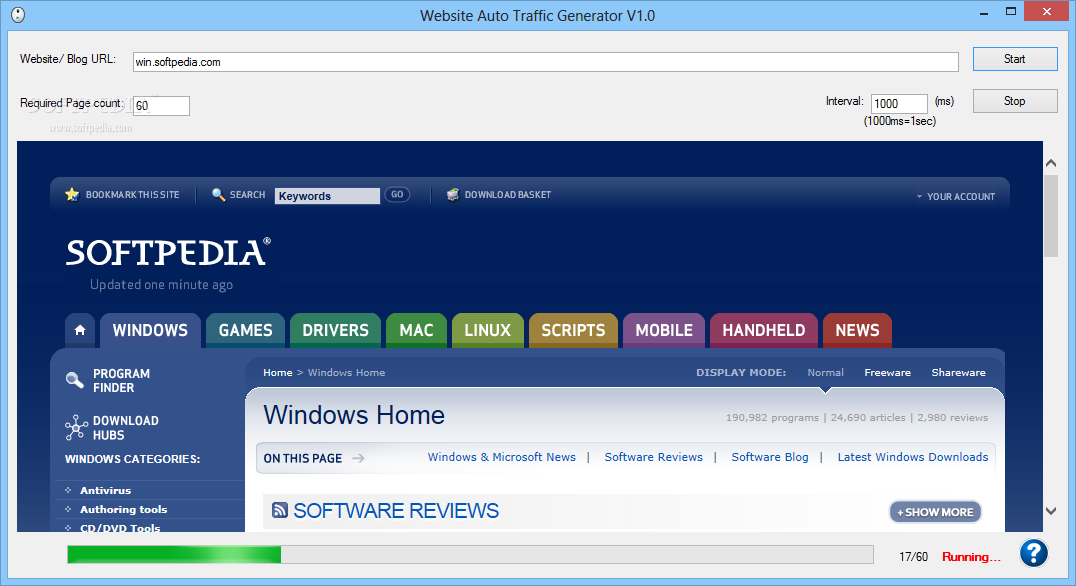This screenshot has width=1076, height=586.
Task: Focus the Keywords search box
Action: pos(327,196)
